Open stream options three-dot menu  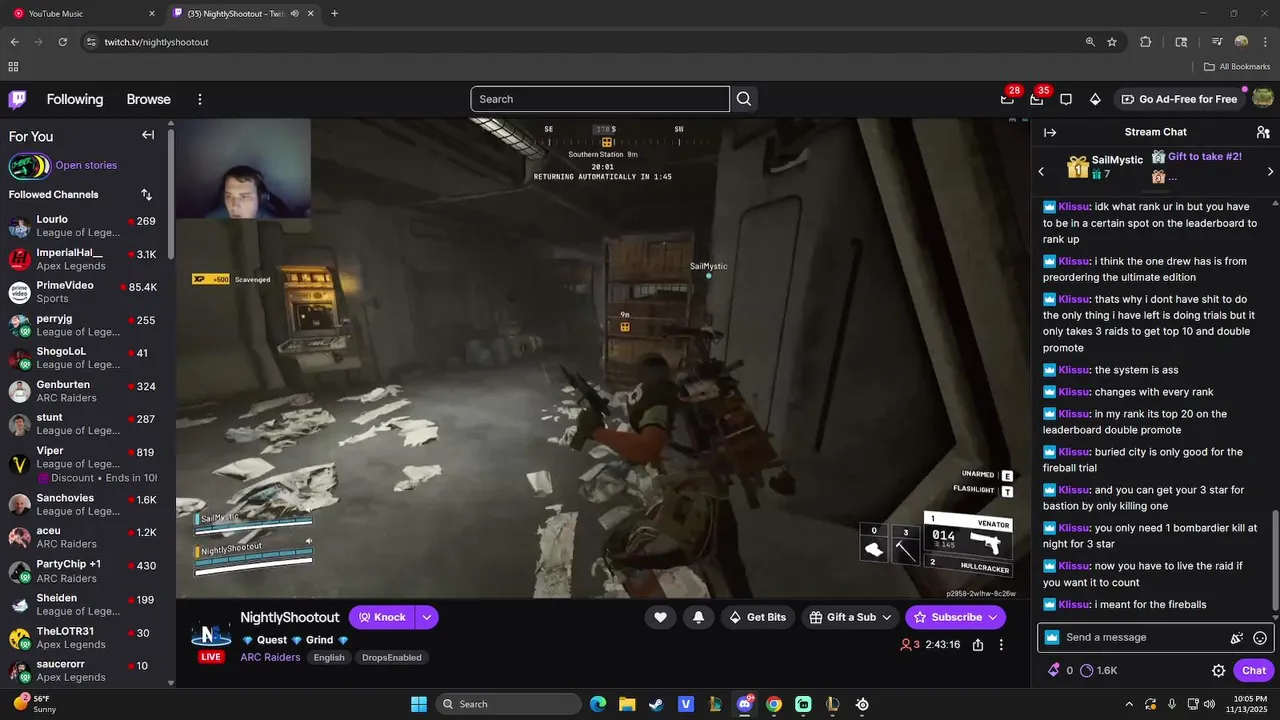pos(1001,645)
